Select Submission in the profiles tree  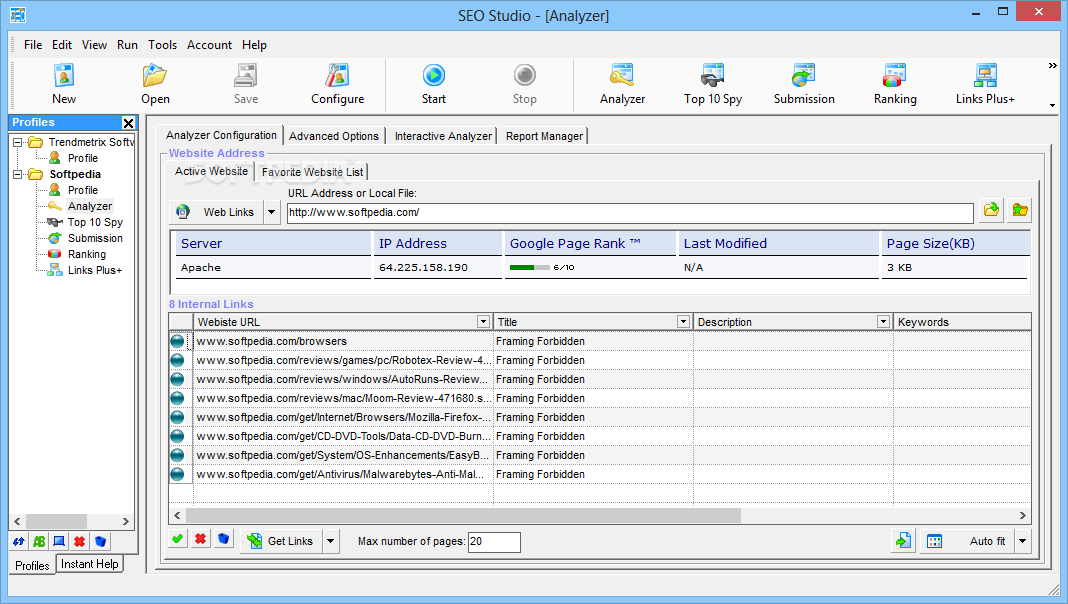95,238
